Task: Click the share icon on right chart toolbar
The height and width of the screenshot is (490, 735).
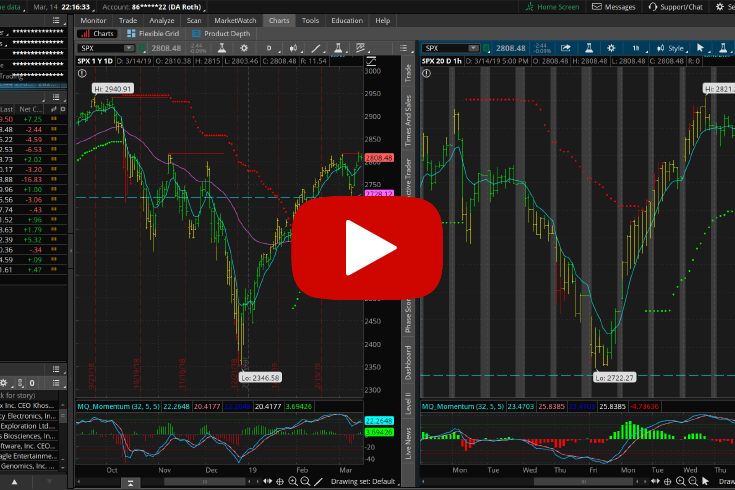Action: pyautogui.click(x=566, y=48)
